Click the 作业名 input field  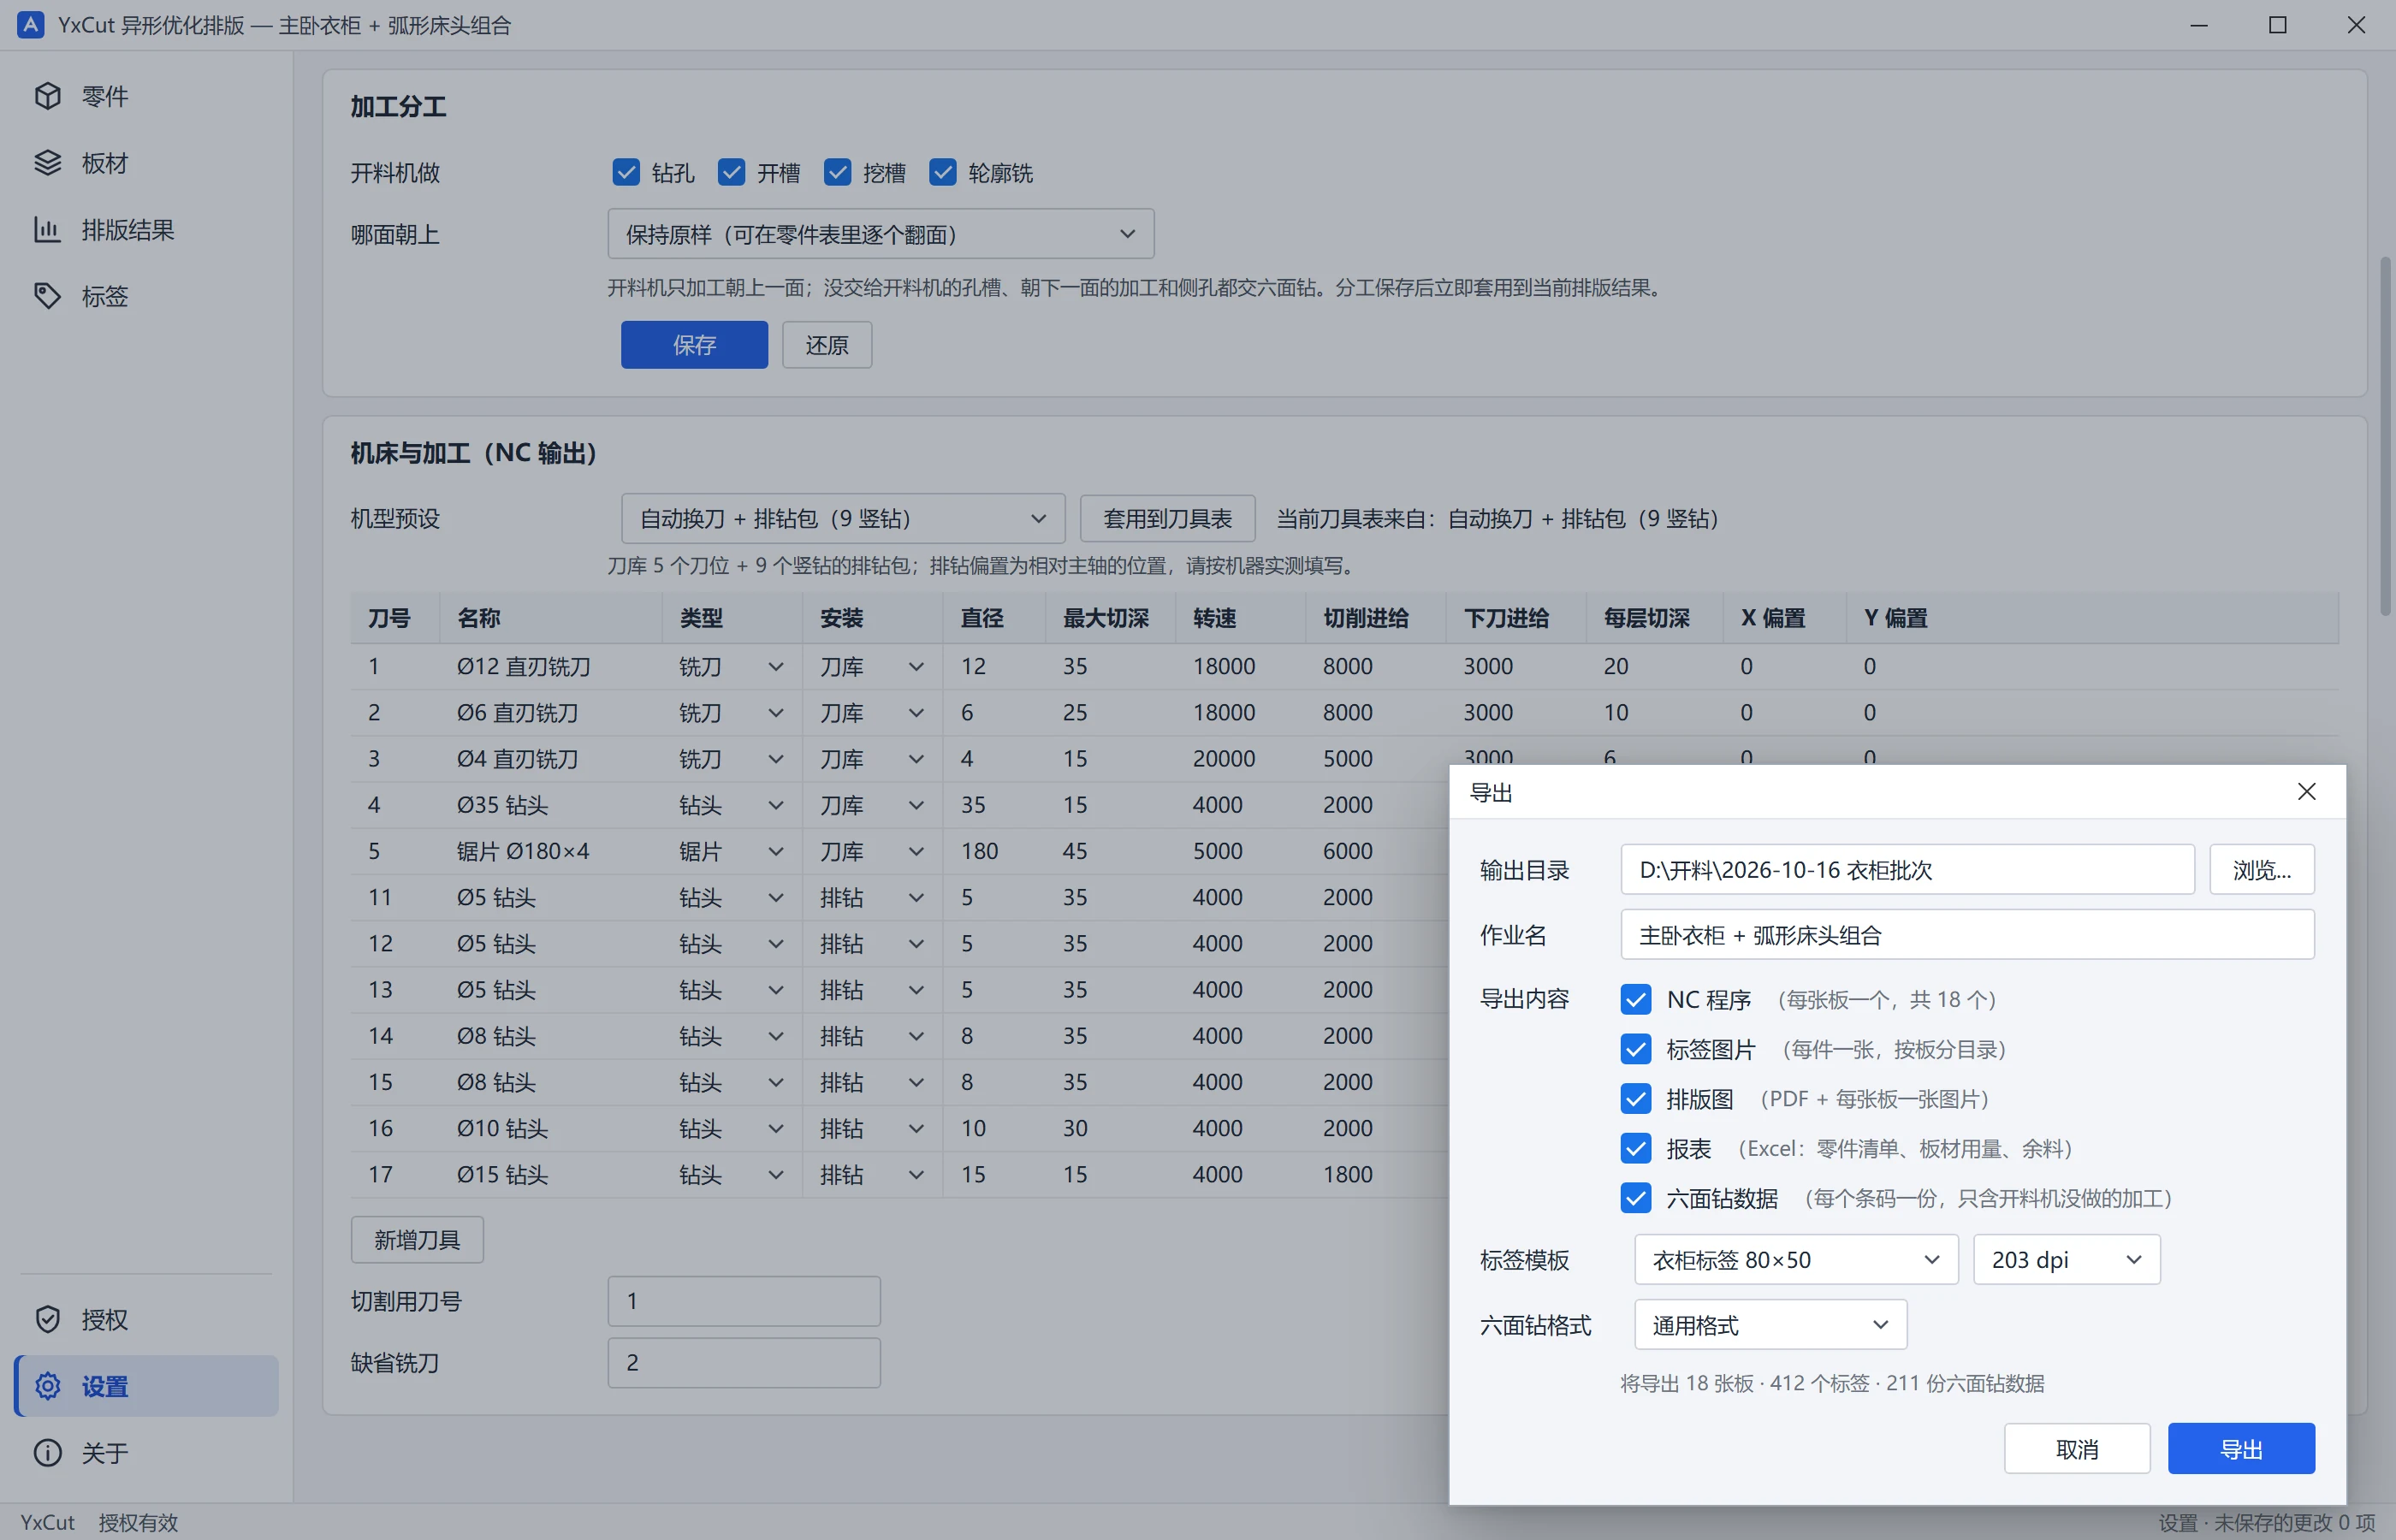tap(1967, 935)
